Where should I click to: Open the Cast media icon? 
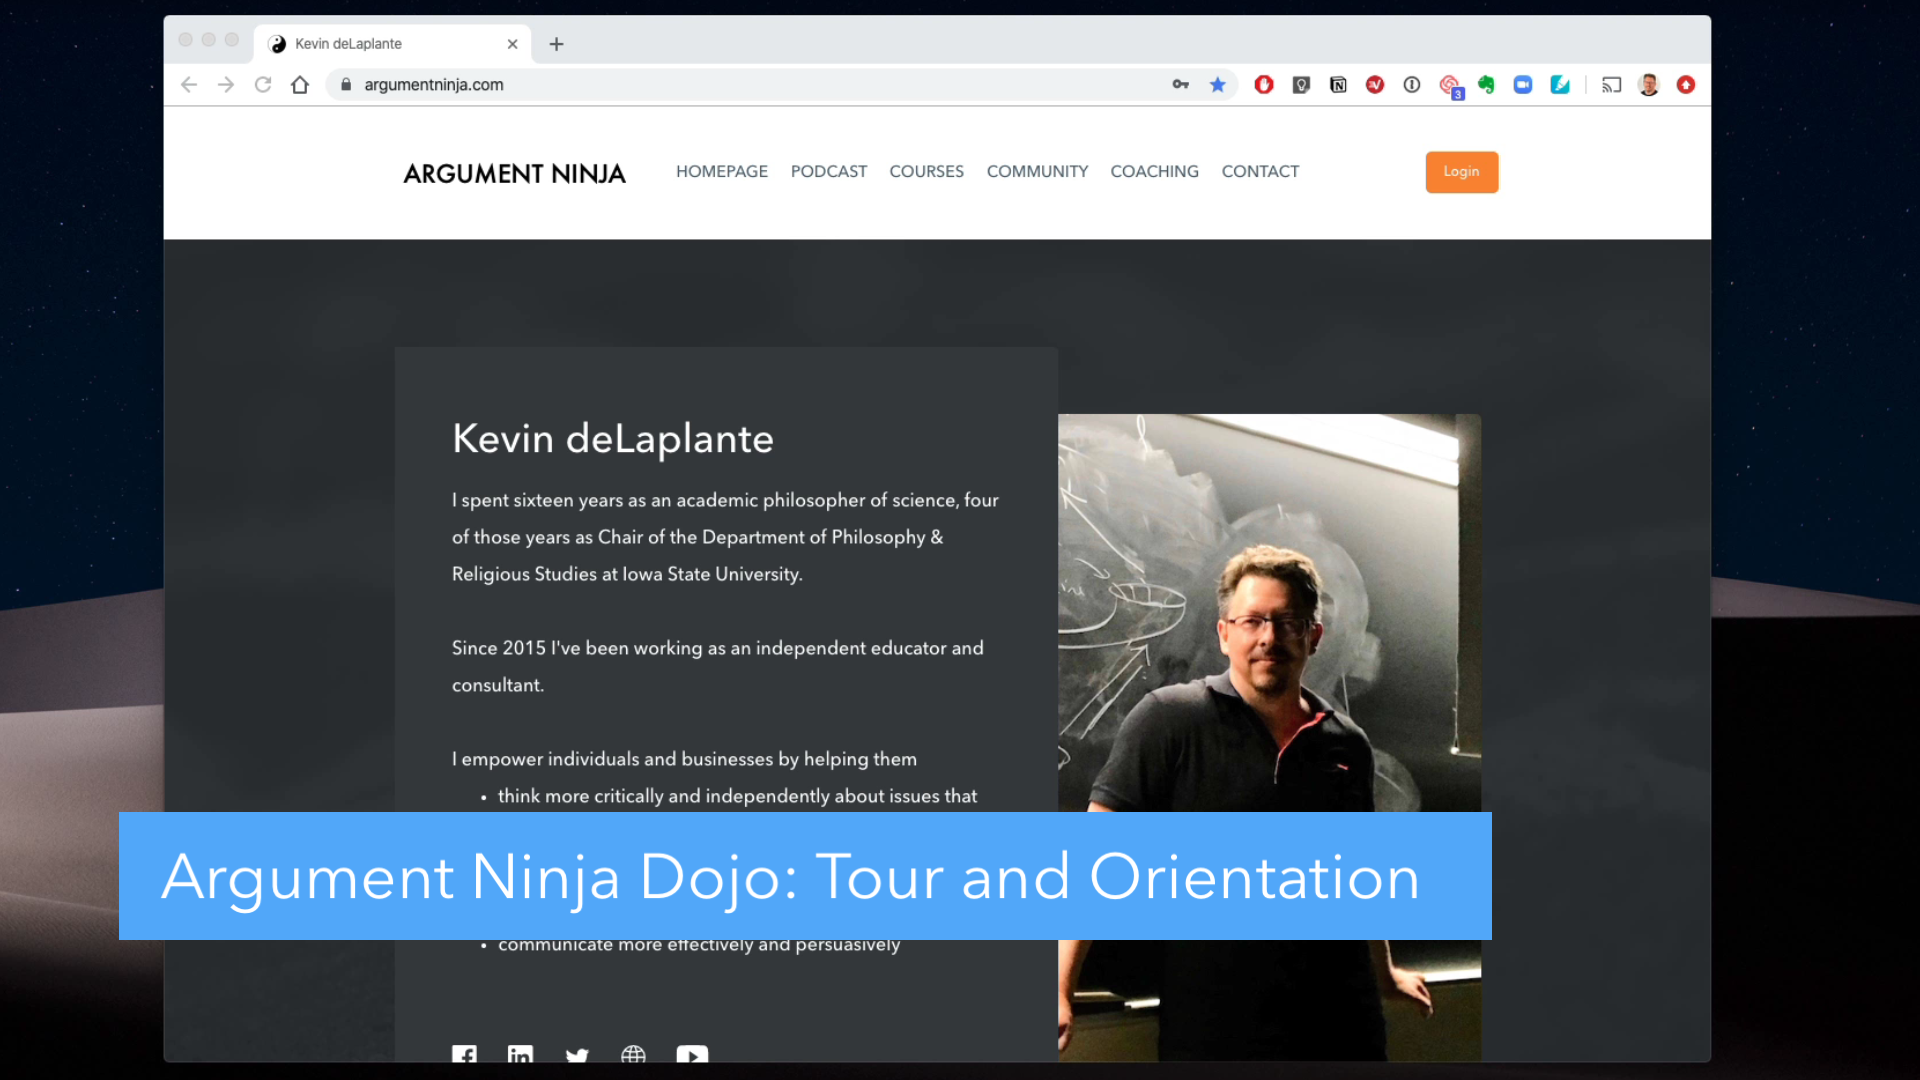pyautogui.click(x=1612, y=85)
